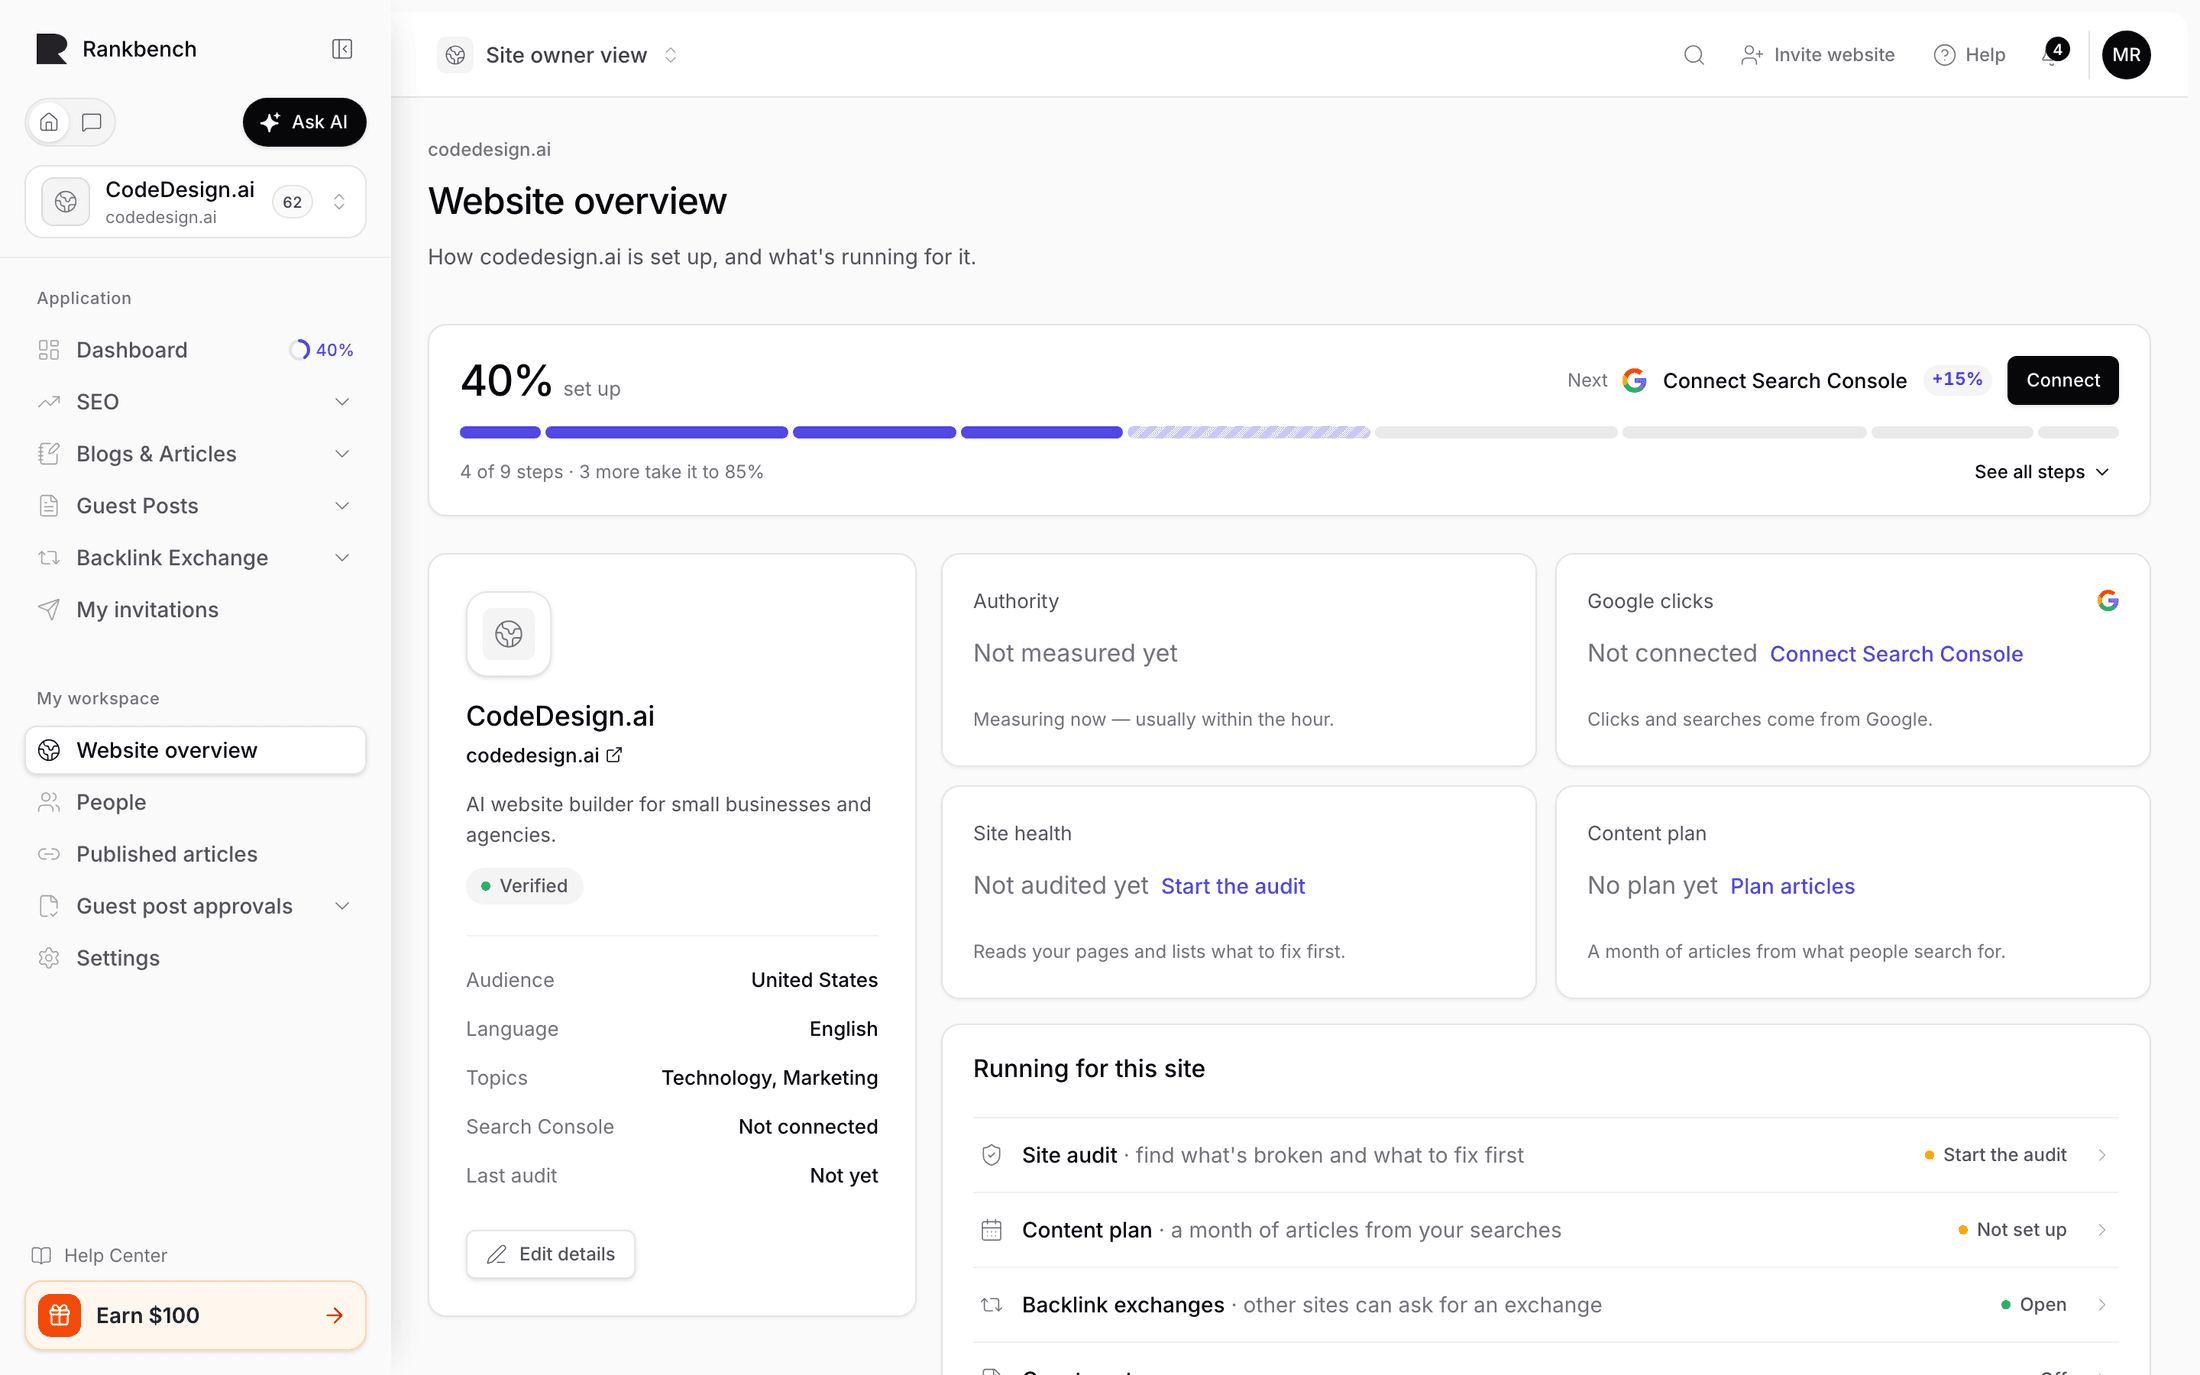Expand Backlink Exchange menu
2200x1375 pixels.
pos(342,558)
